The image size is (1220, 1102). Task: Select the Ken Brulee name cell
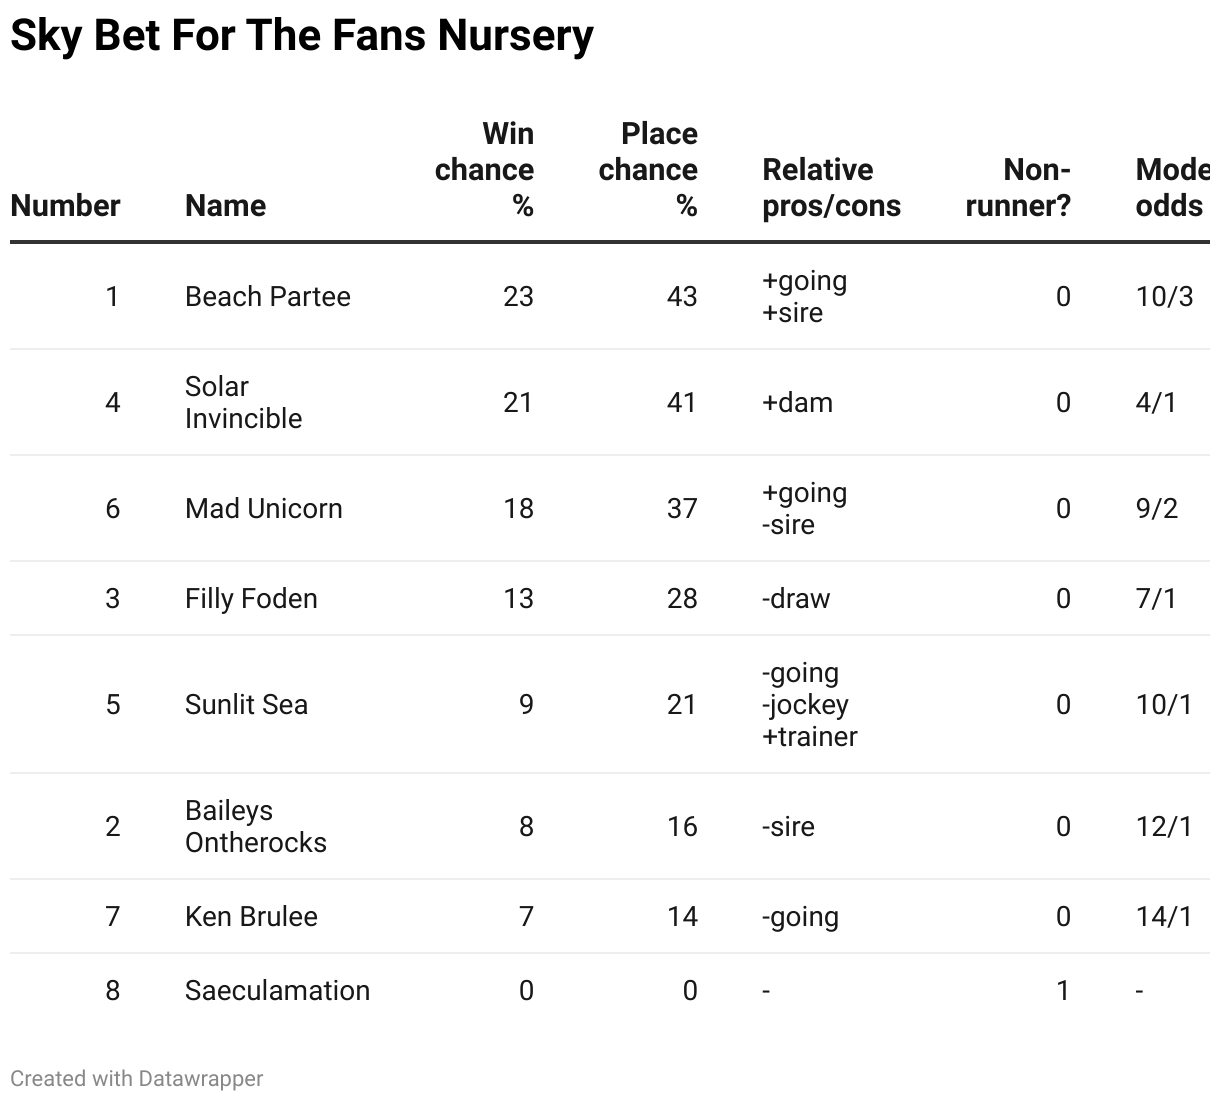pyautogui.click(x=251, y=917)
